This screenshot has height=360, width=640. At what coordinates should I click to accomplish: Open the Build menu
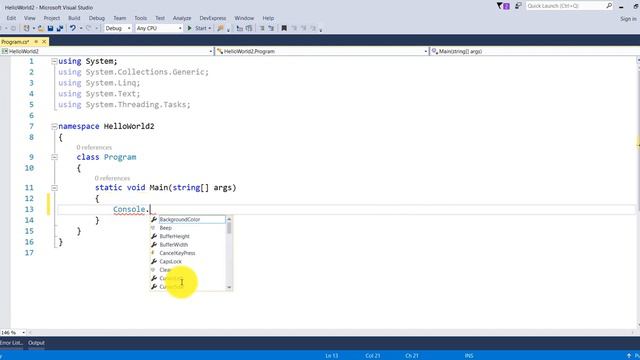tap(74, 18)
